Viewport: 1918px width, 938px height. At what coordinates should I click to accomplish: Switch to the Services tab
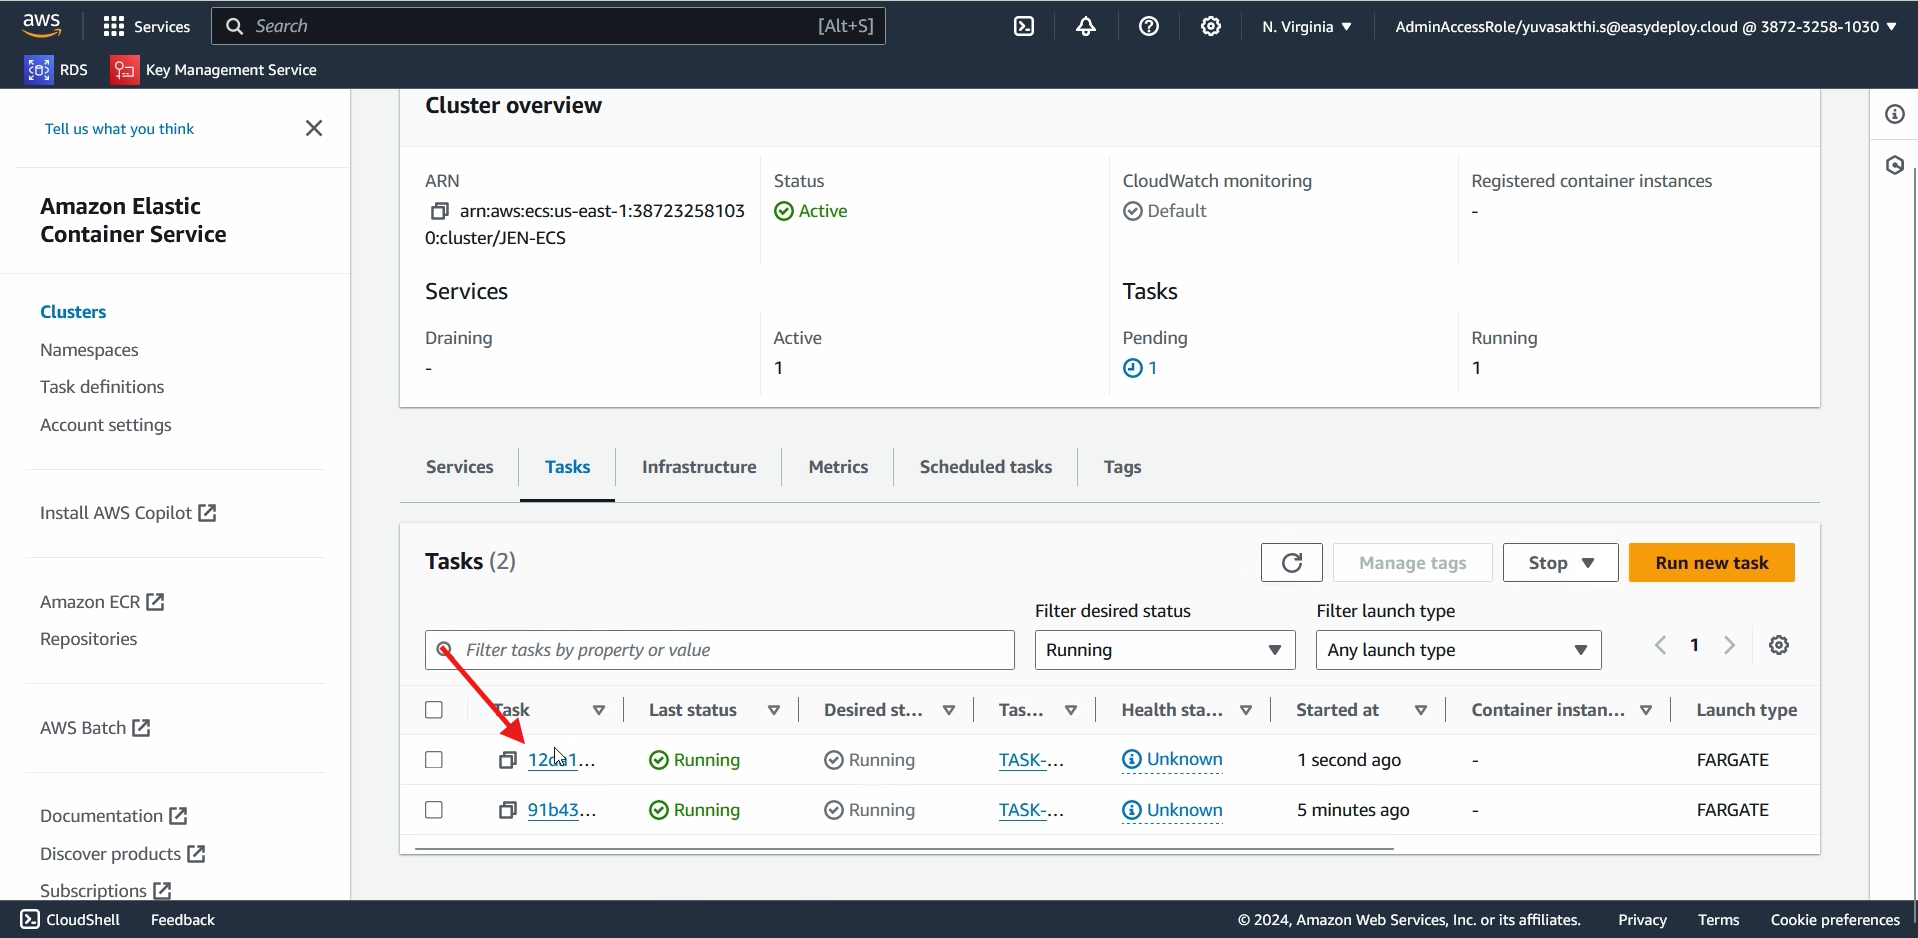(459, 467)
